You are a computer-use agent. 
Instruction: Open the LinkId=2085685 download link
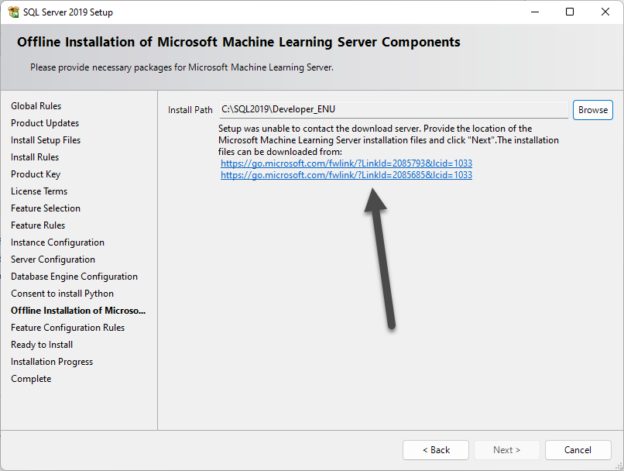click(x=346, y=175)
